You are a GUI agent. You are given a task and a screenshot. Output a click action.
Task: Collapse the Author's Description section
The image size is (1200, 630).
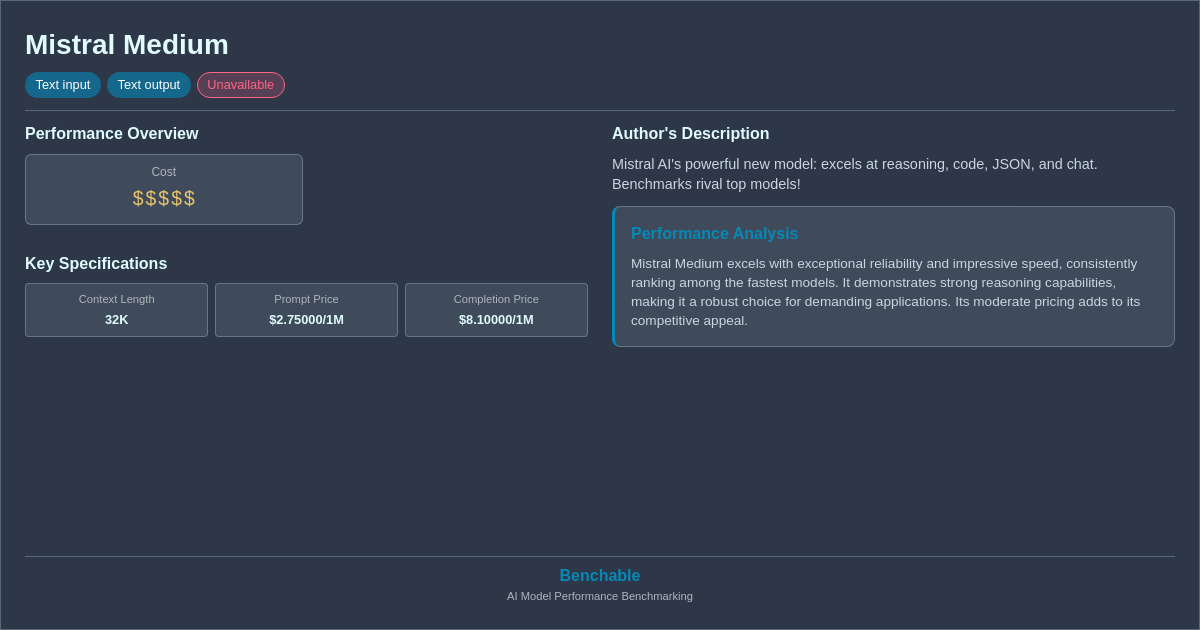pyautogui.click(x=690, y=133)
